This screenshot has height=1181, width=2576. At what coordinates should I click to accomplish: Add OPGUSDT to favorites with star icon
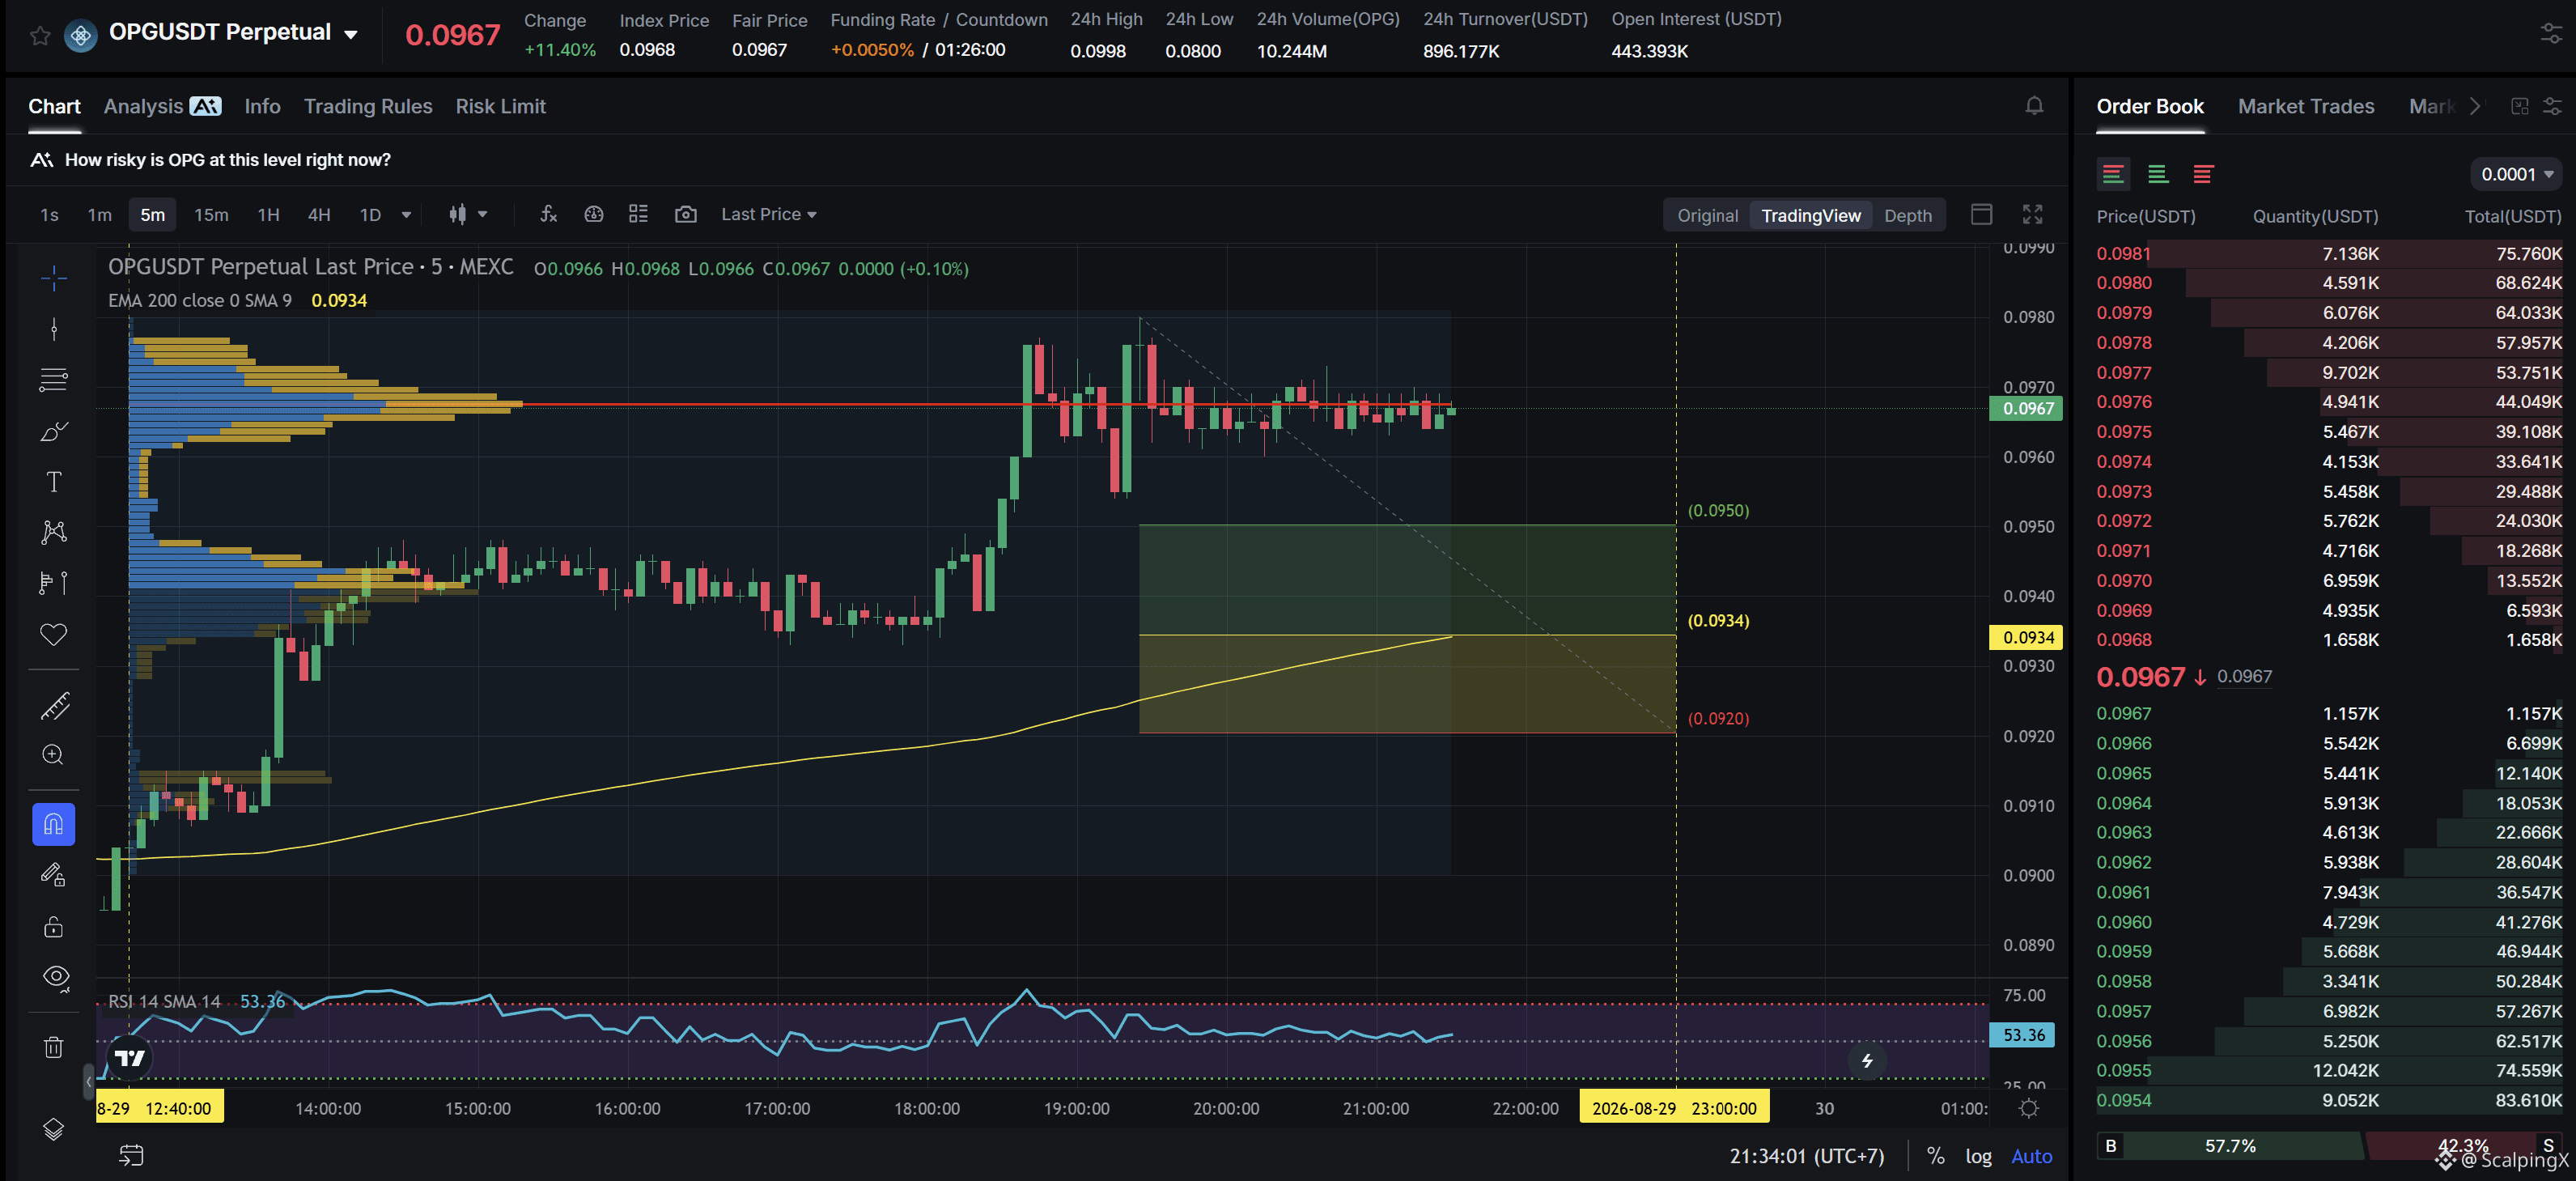pyautogui.click(x=40, y=36)
